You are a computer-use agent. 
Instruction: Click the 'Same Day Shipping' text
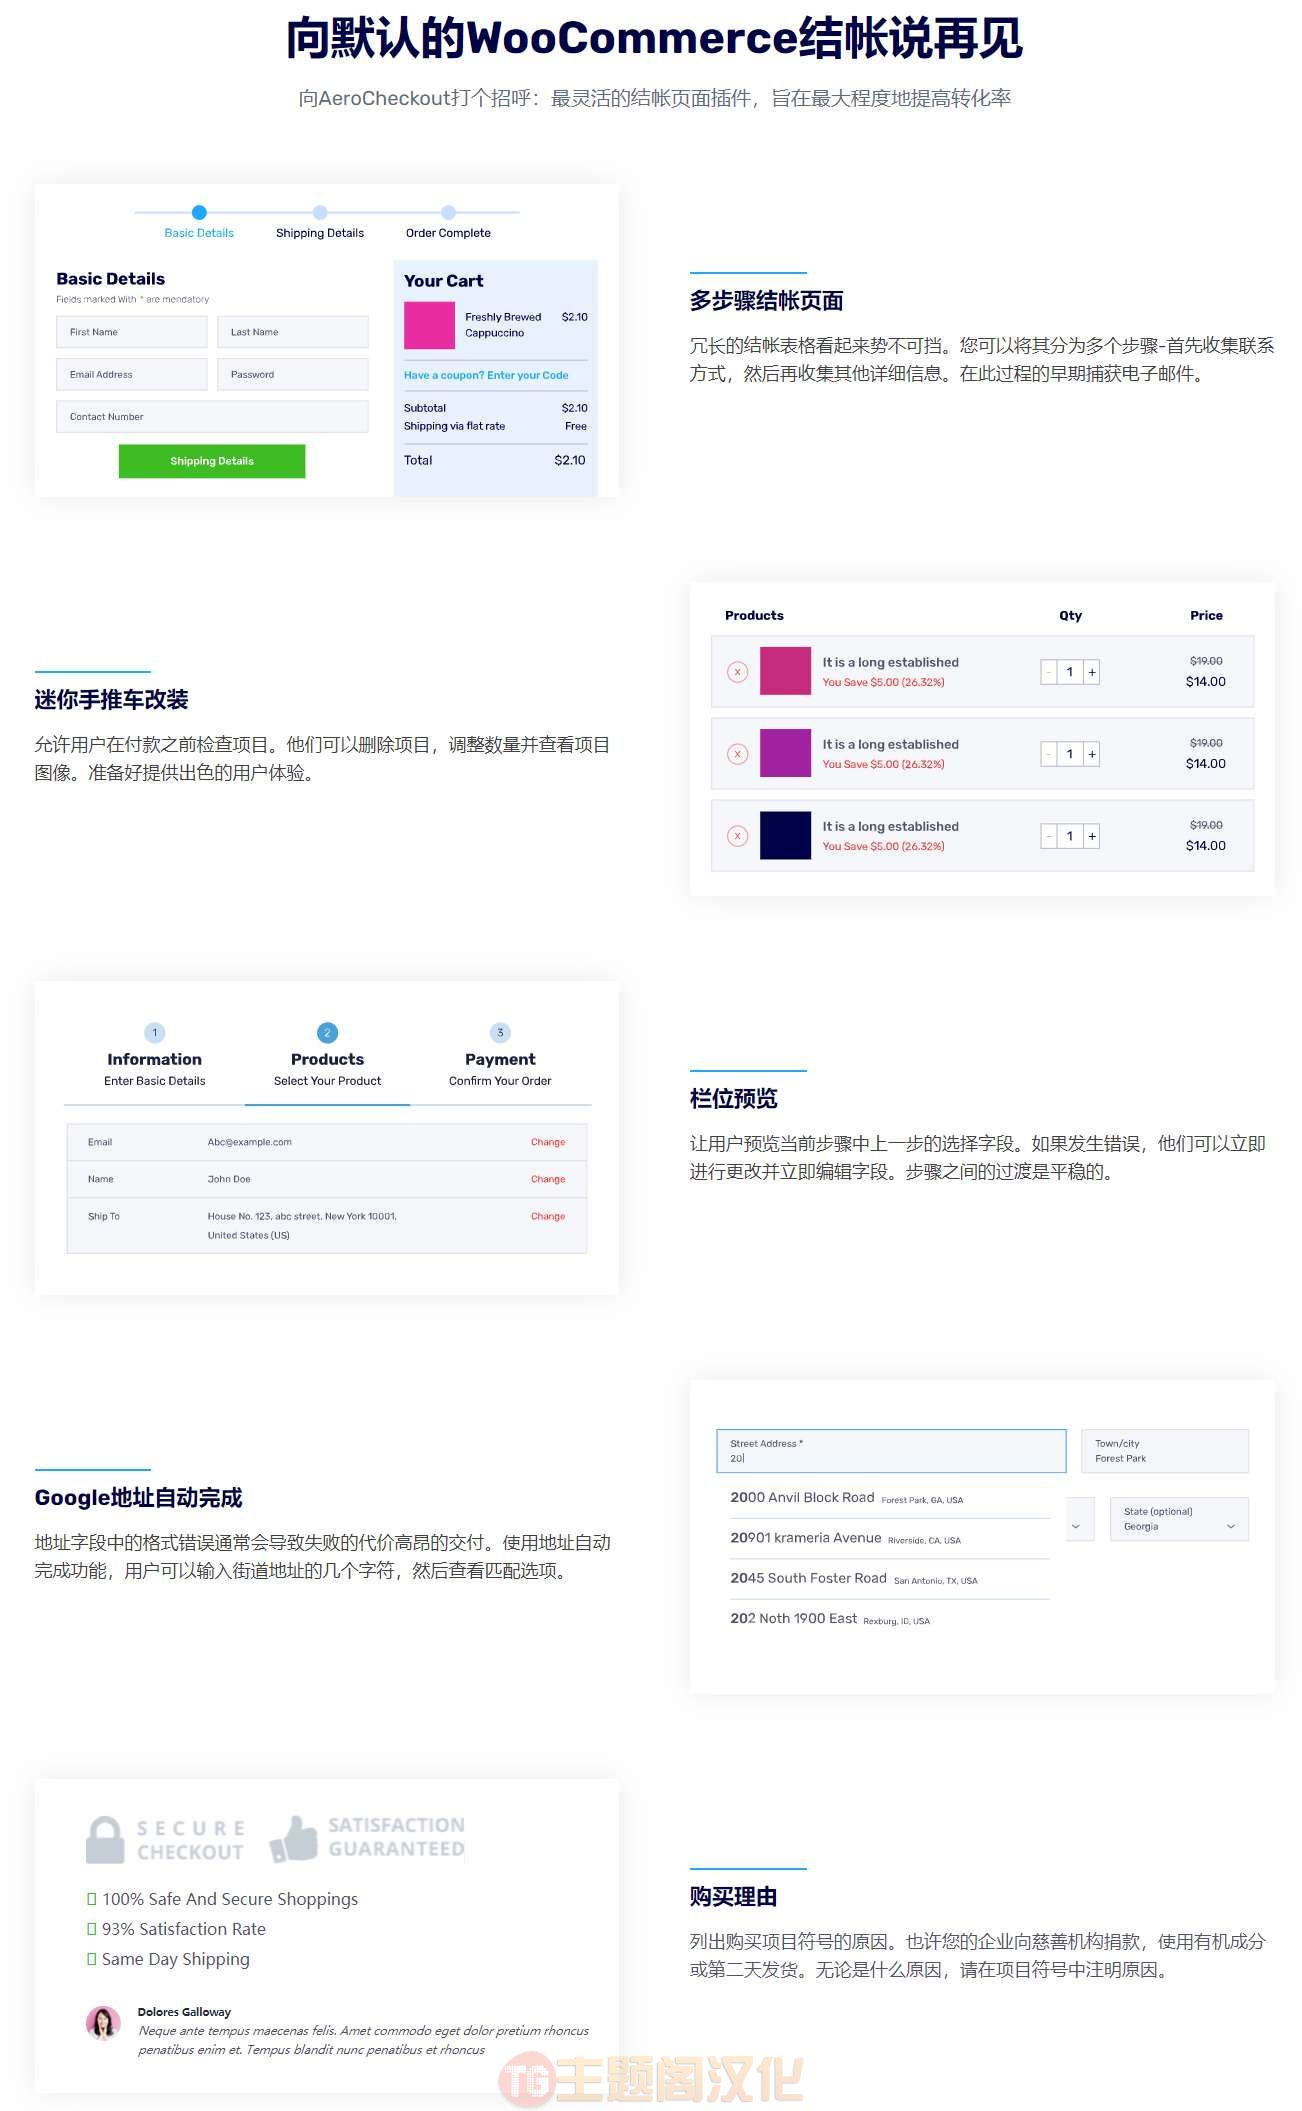[176, 1959]
